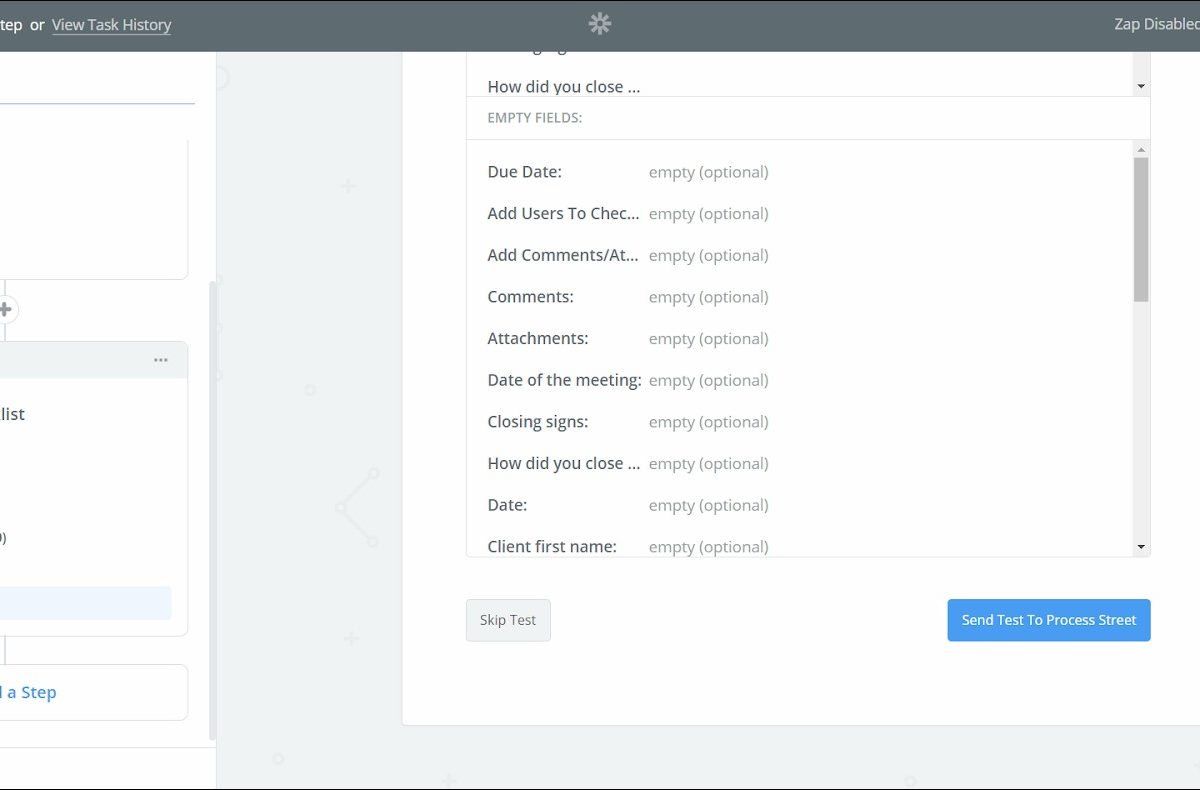Image resolution: width=1200 pixels, height=790 pixels.
Task: Click the Zapier asterisk logo in header
Action: [600, 25]
